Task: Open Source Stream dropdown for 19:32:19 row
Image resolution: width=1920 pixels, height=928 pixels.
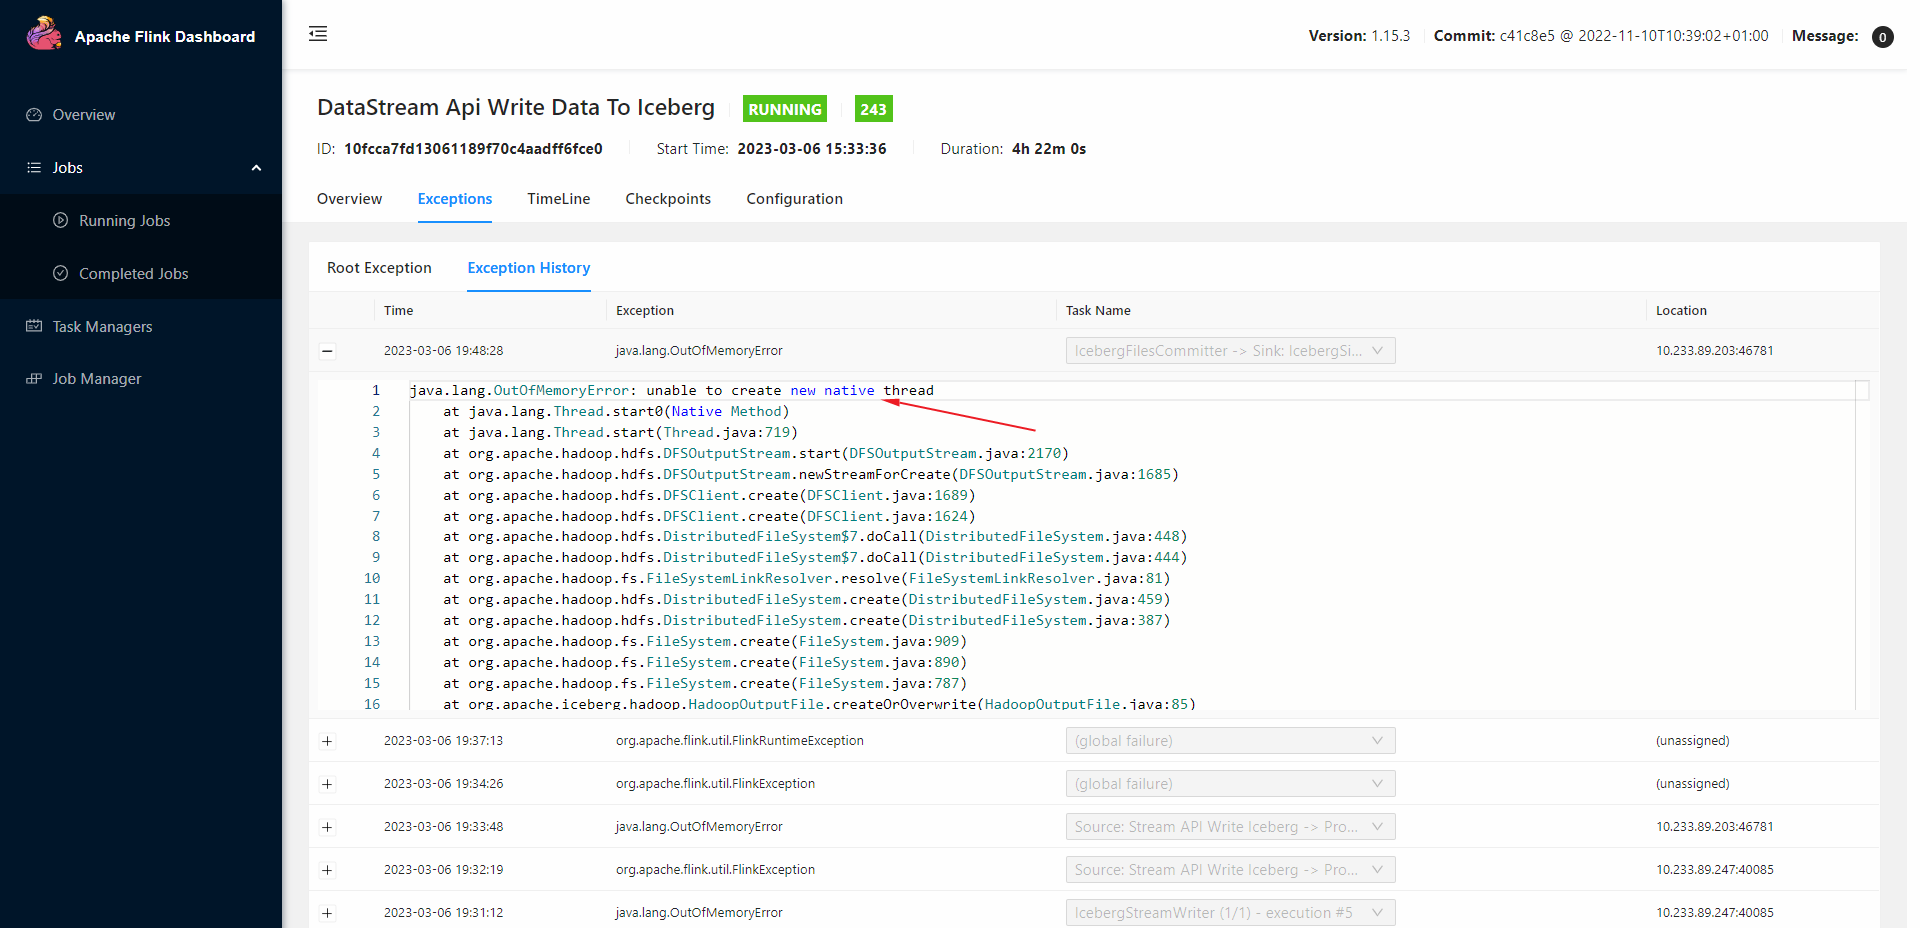Action: click(x=1230, y=870)
